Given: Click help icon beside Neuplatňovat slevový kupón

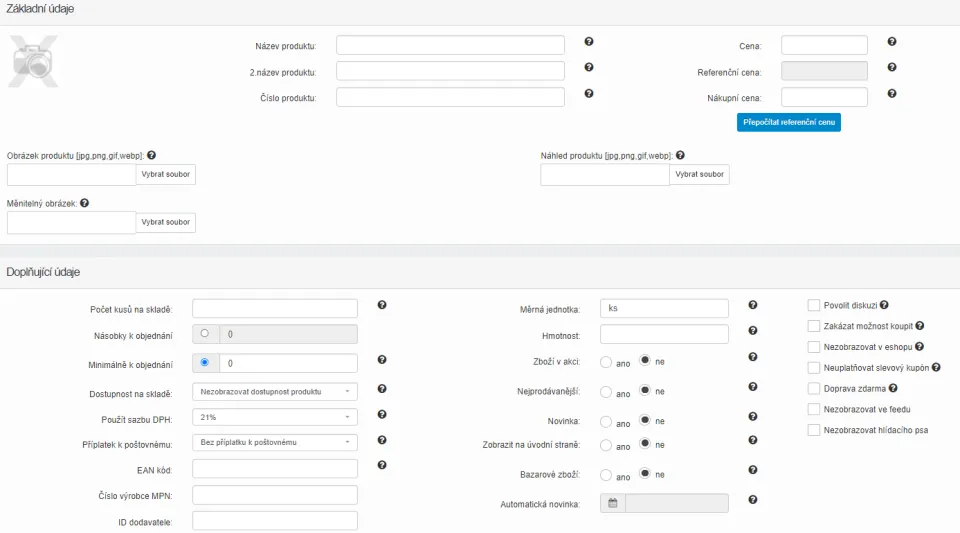Looking at the screenshot, I should 936,367.
